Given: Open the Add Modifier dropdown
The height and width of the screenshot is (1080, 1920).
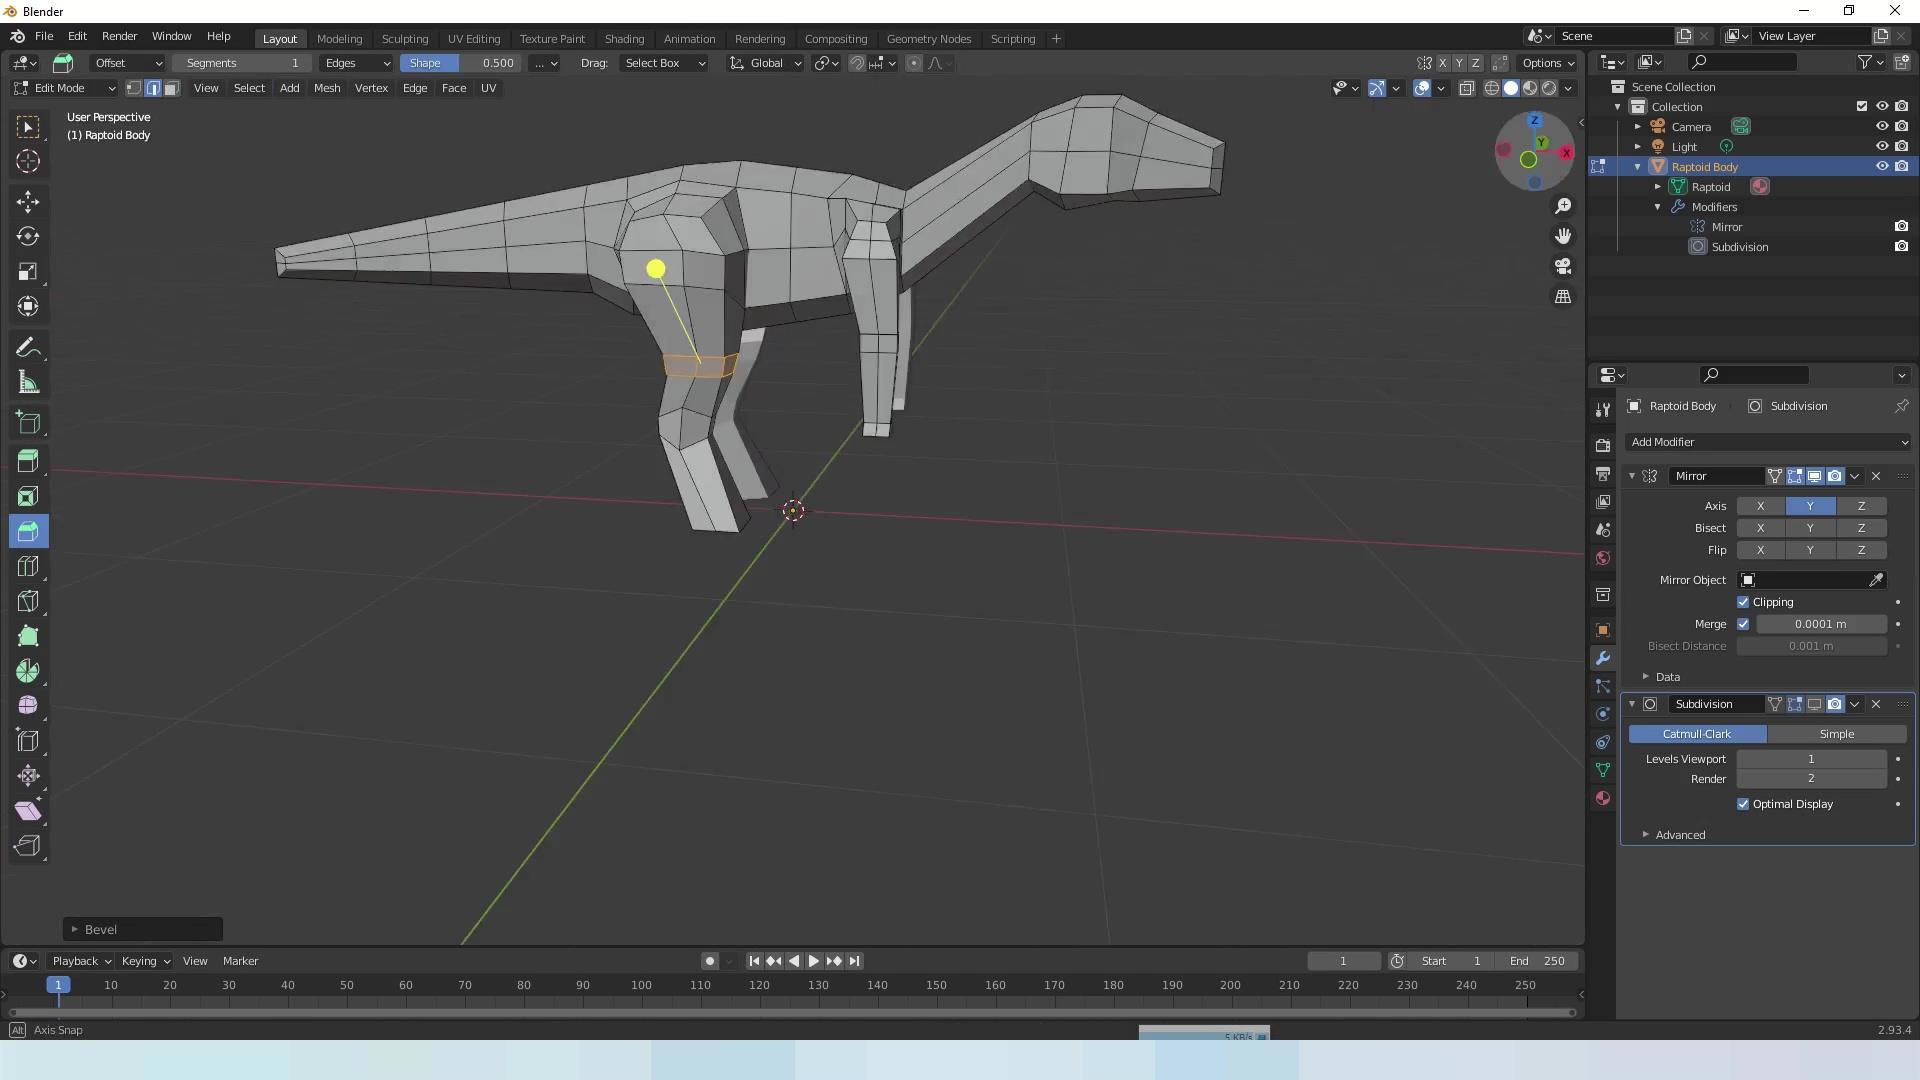Looking at the screenshot, I should click(1768, 442).
